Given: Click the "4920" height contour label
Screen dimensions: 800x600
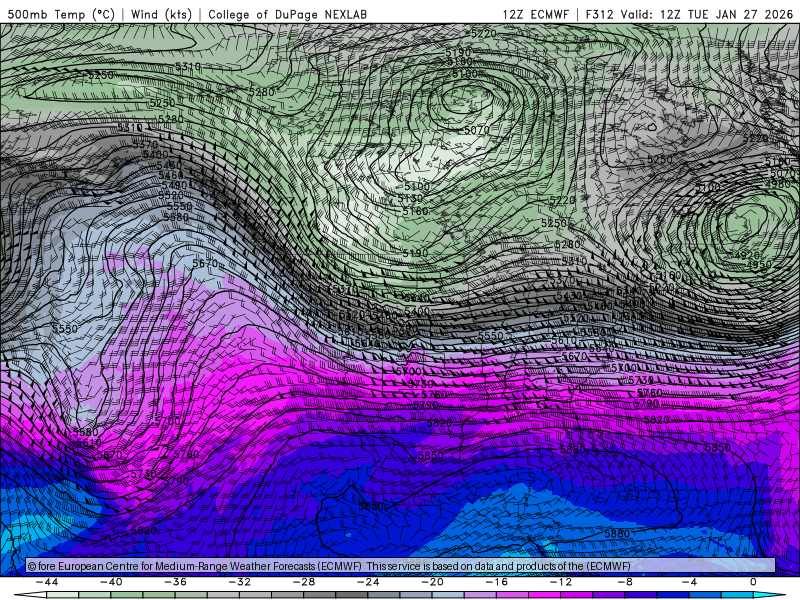Looking at the screenshot, I should (745, 255).
